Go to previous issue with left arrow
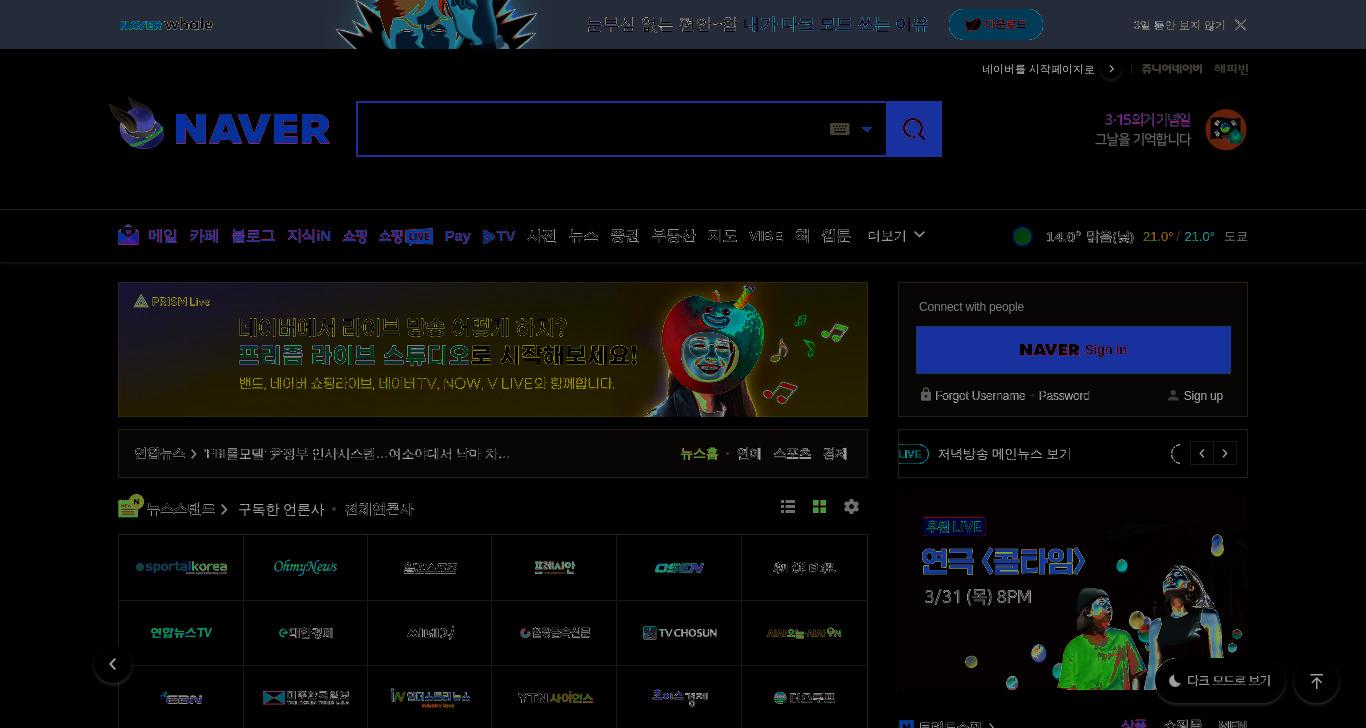The height and width of the screenshot is (728, 1366). click(x=1202, y=453)
